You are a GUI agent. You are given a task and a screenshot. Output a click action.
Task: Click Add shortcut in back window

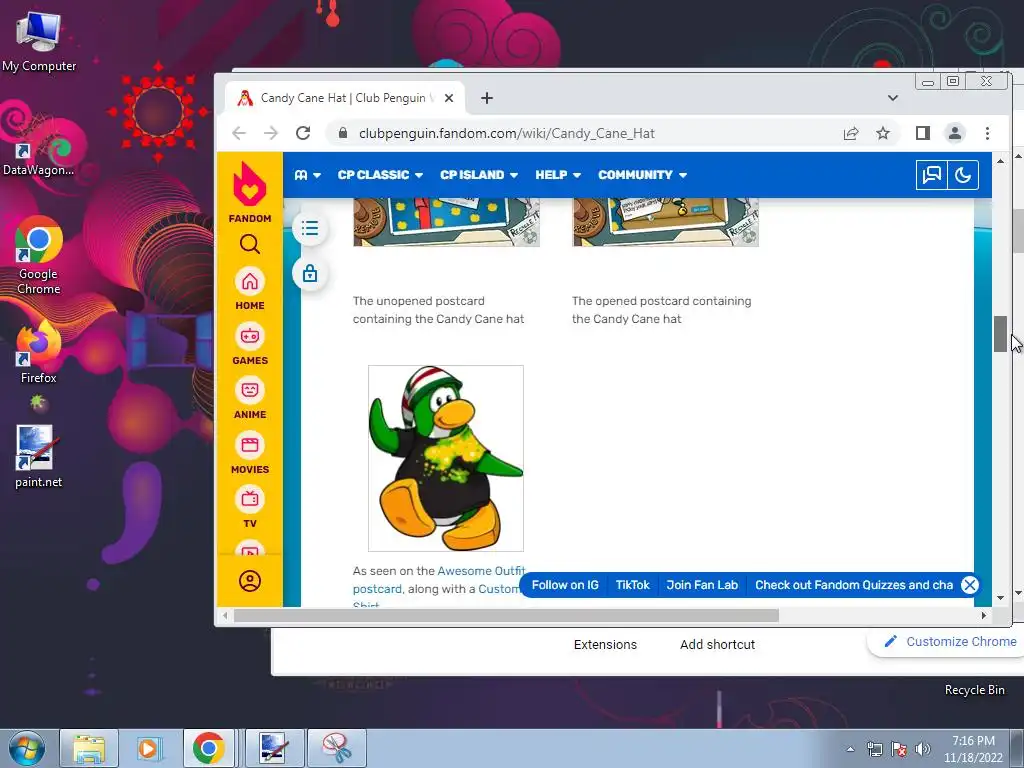pyautogui.click(x=717, y=645)
